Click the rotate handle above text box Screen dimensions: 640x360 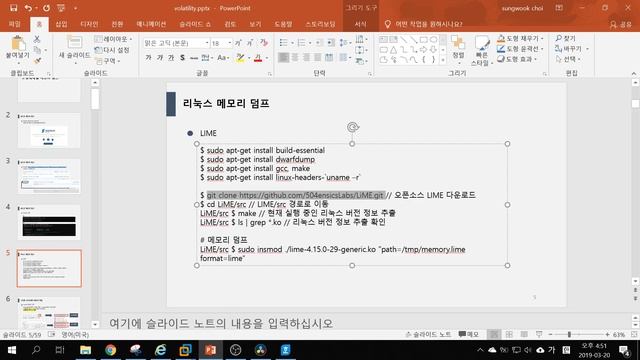(x=353, y=127)
